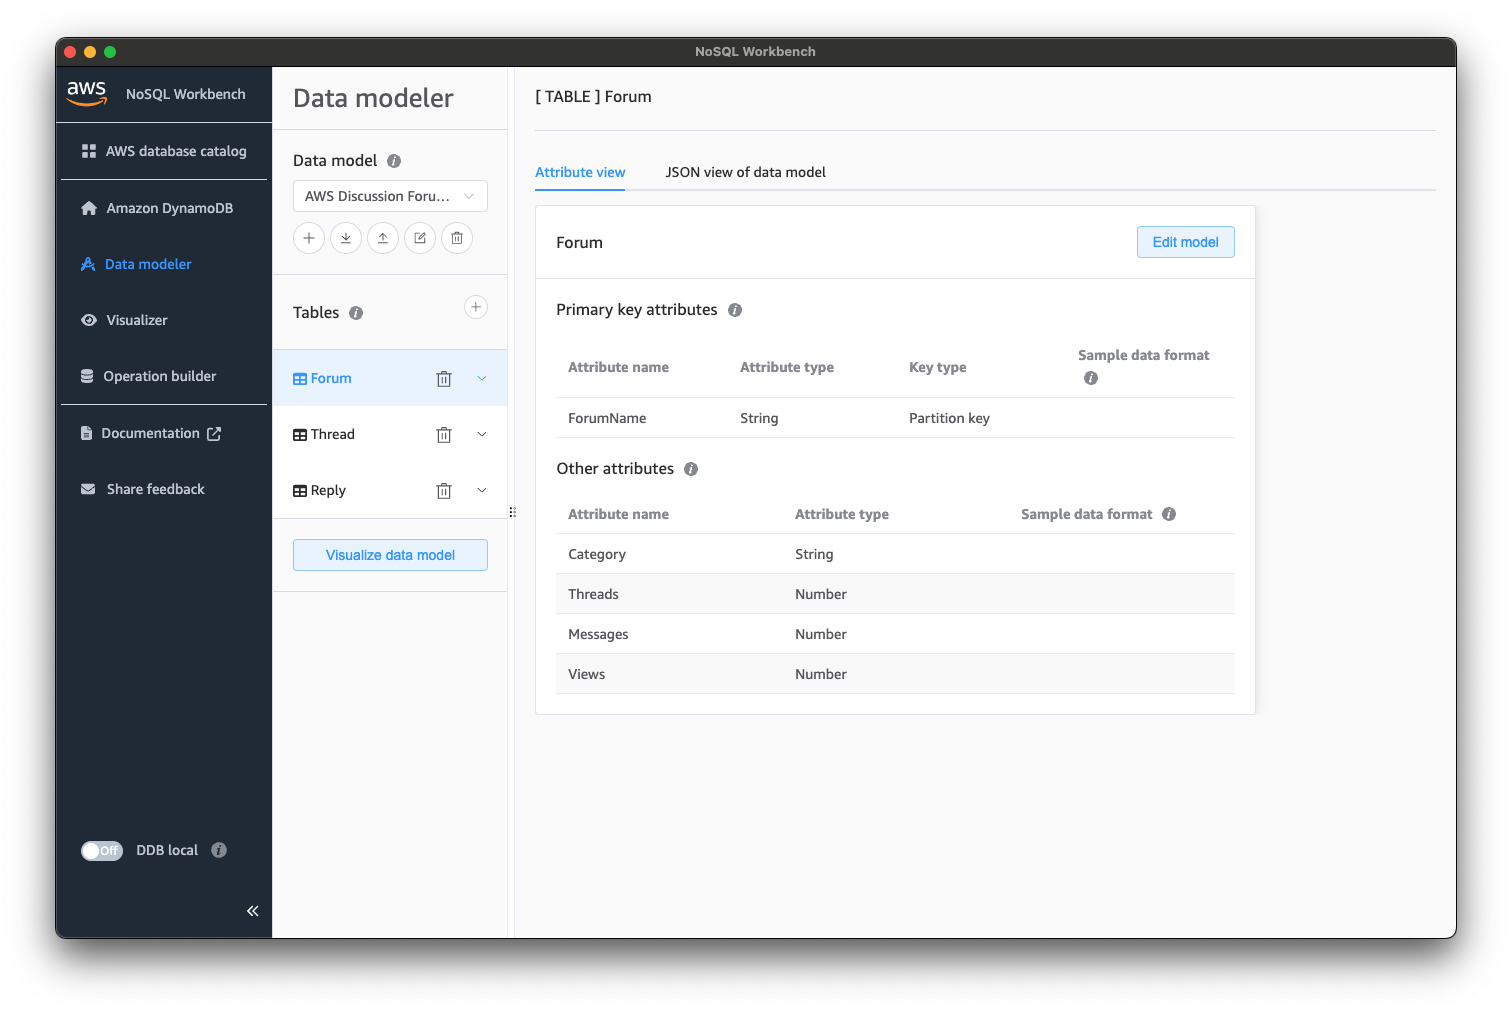Delete data model trash icon
This screenshot has height=1012, width=1512.
pos(457,238)
